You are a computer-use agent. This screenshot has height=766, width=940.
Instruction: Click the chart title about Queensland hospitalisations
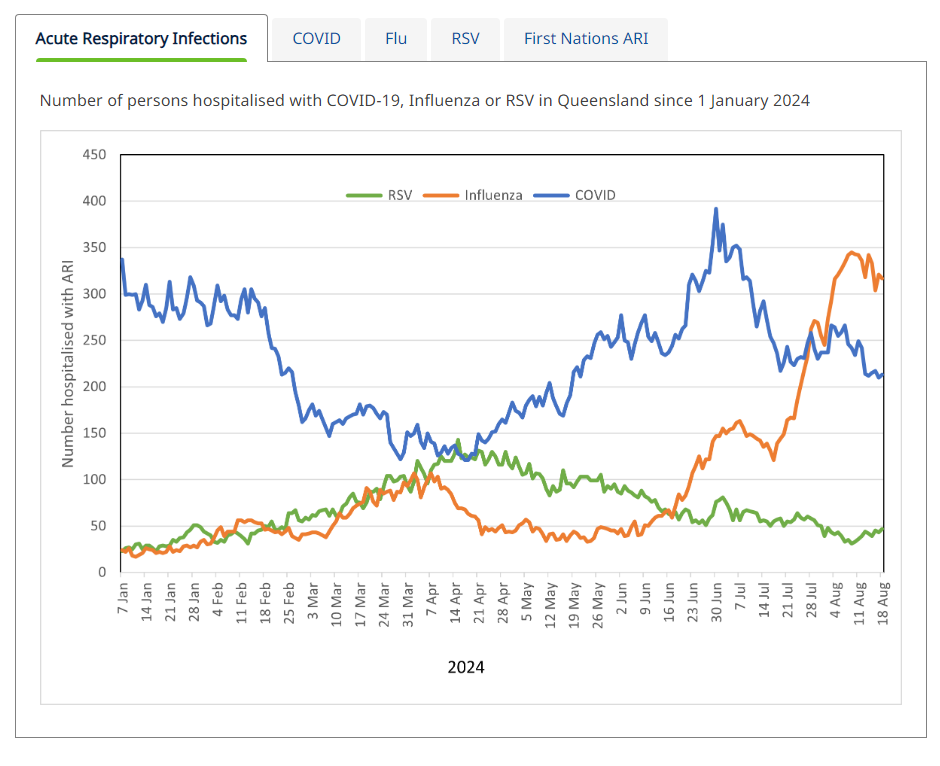tap(424, 101)
